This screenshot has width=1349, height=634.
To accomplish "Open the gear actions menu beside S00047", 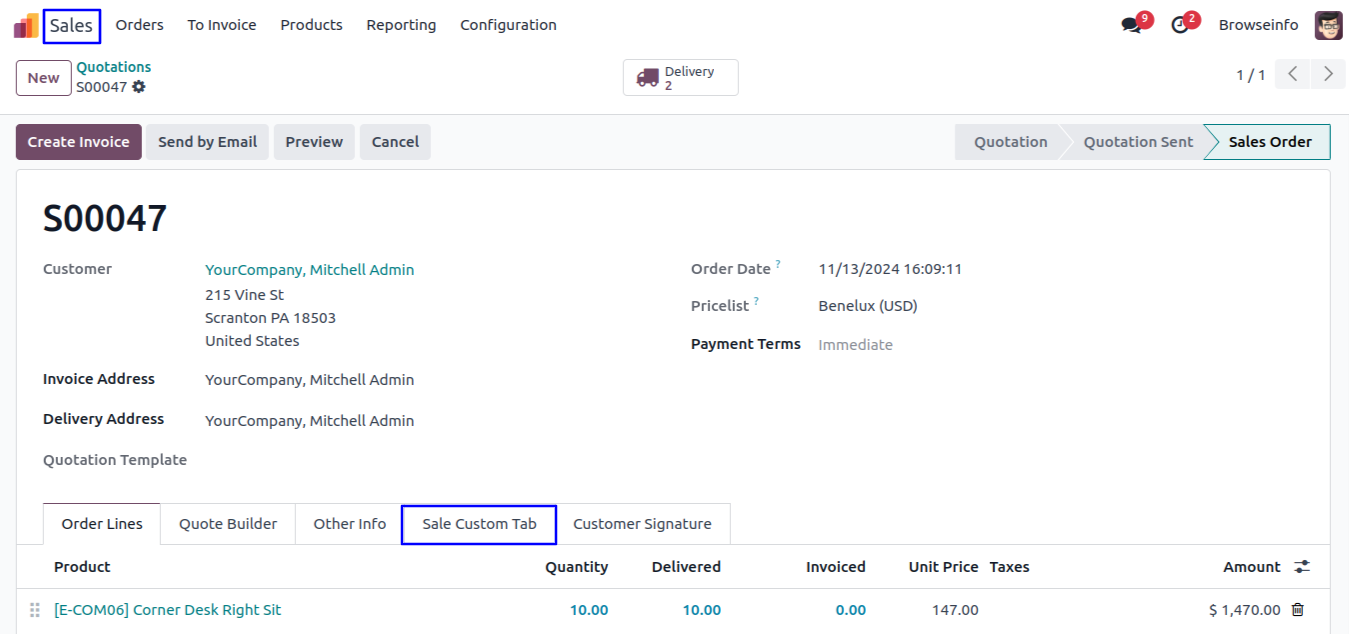I will (139, 87).
